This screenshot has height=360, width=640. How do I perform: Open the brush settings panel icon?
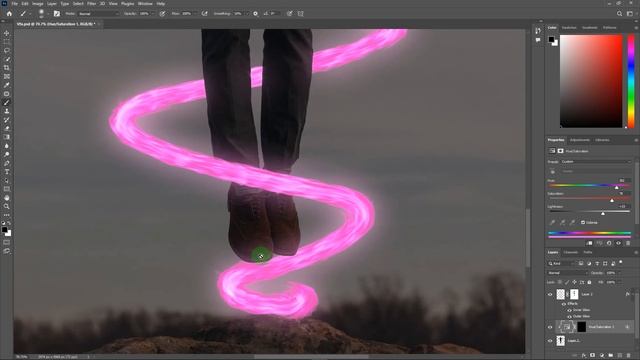(x=57, y=13)
